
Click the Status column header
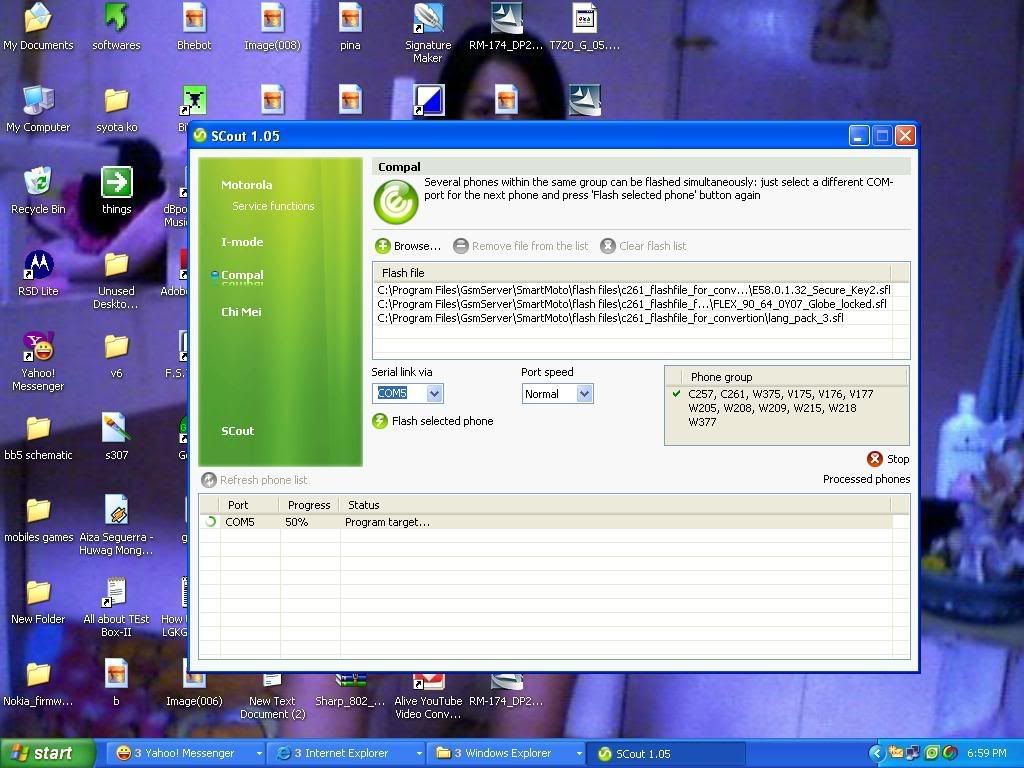(x=615, y=505)
